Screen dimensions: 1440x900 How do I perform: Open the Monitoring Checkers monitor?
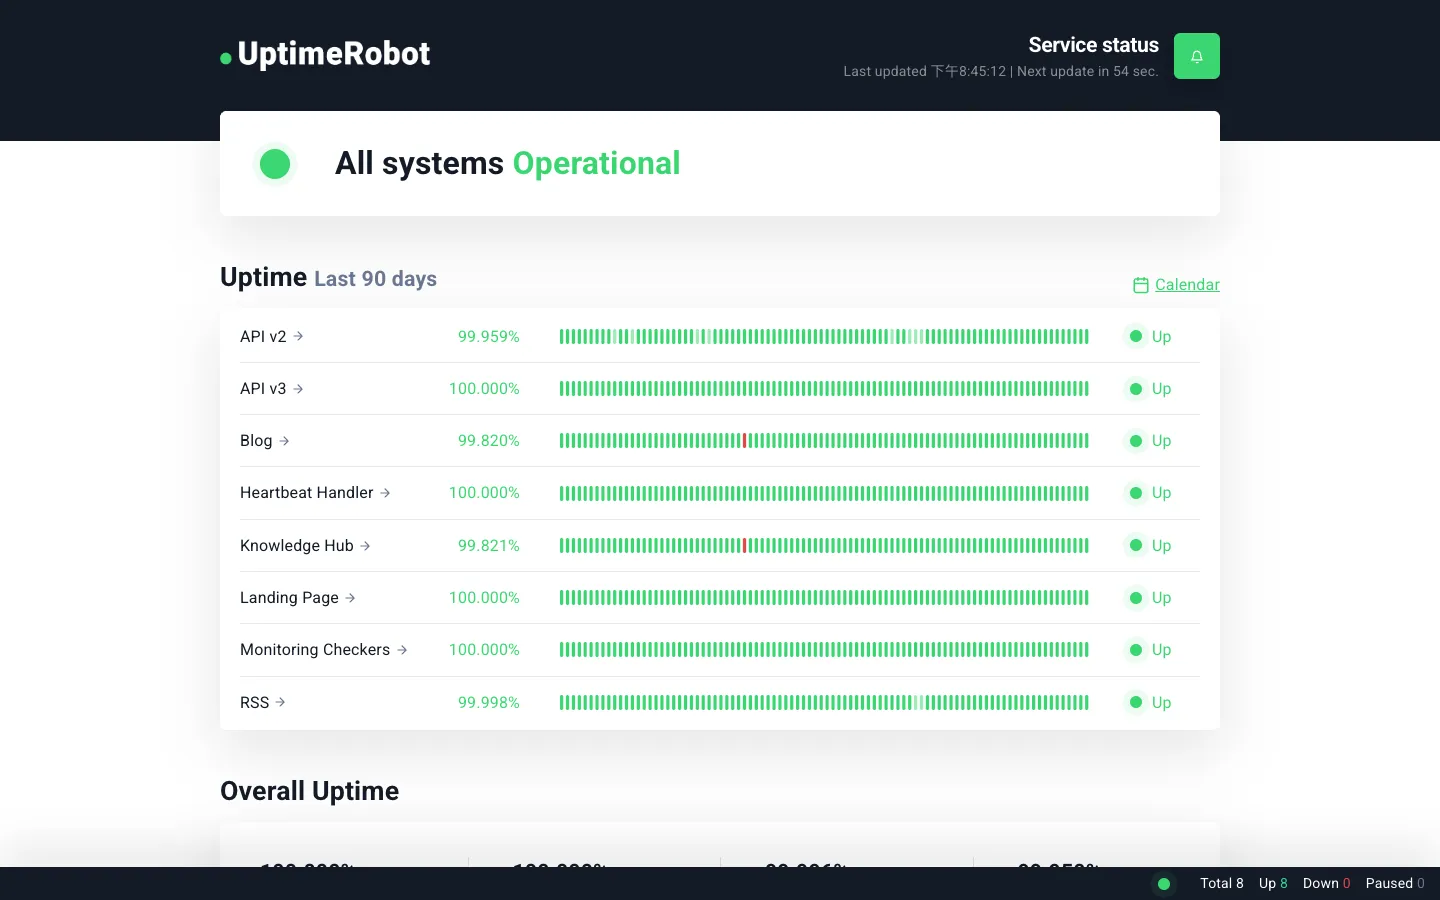click(x=315, y=650)
